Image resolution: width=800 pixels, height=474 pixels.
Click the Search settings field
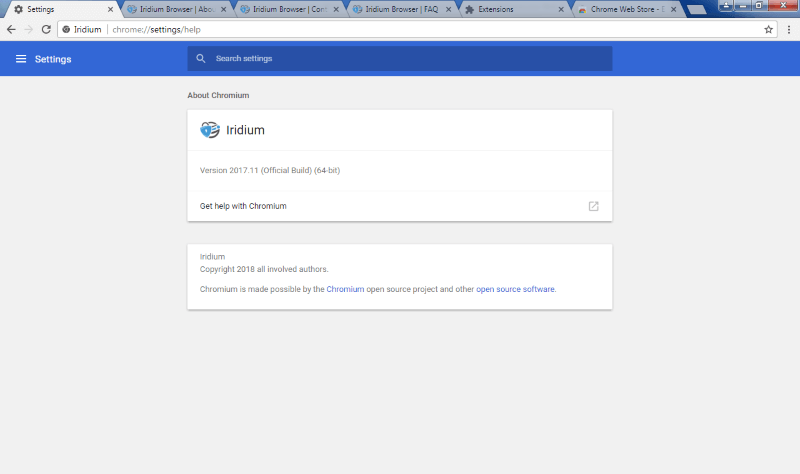pos(399,59)
